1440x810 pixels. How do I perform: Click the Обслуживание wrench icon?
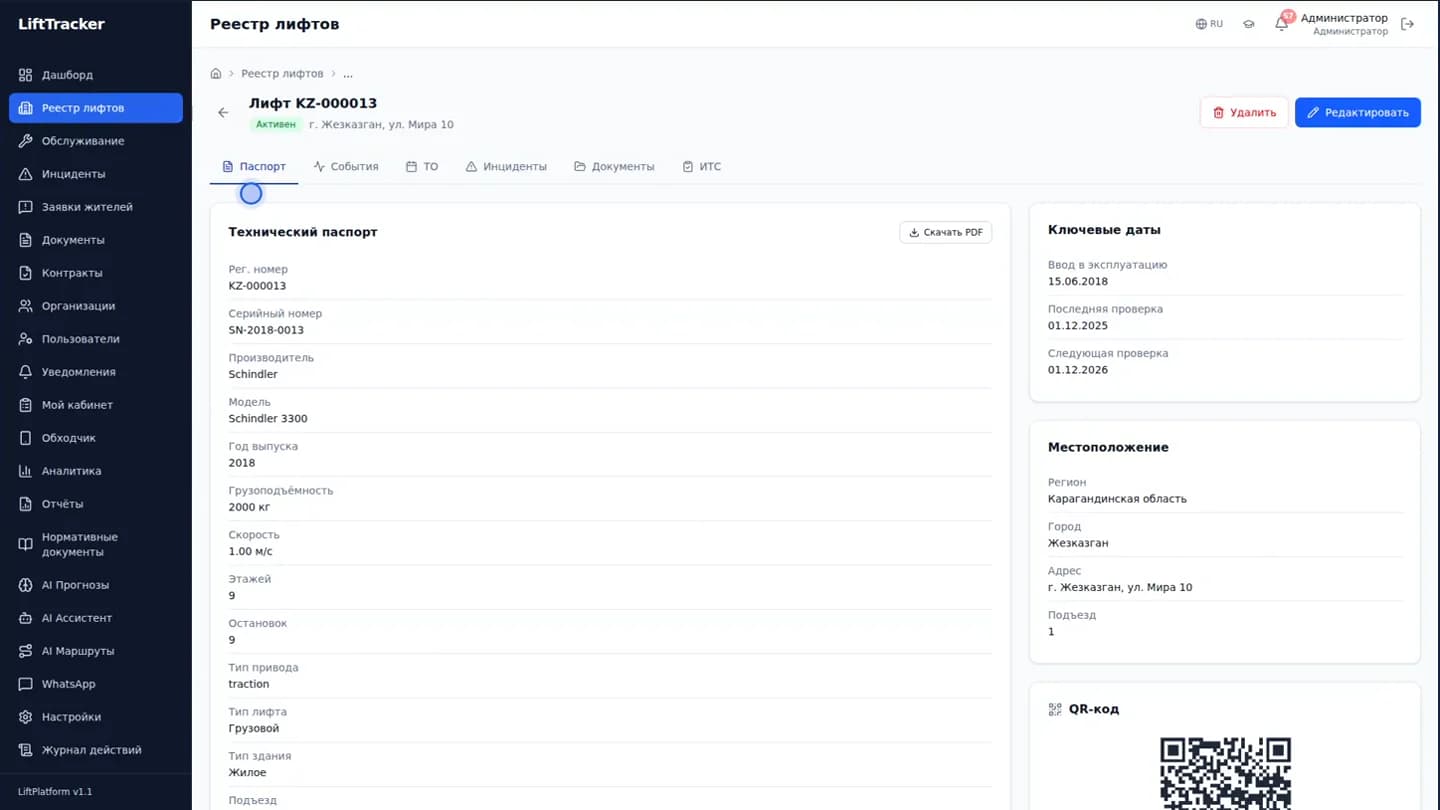26,141
